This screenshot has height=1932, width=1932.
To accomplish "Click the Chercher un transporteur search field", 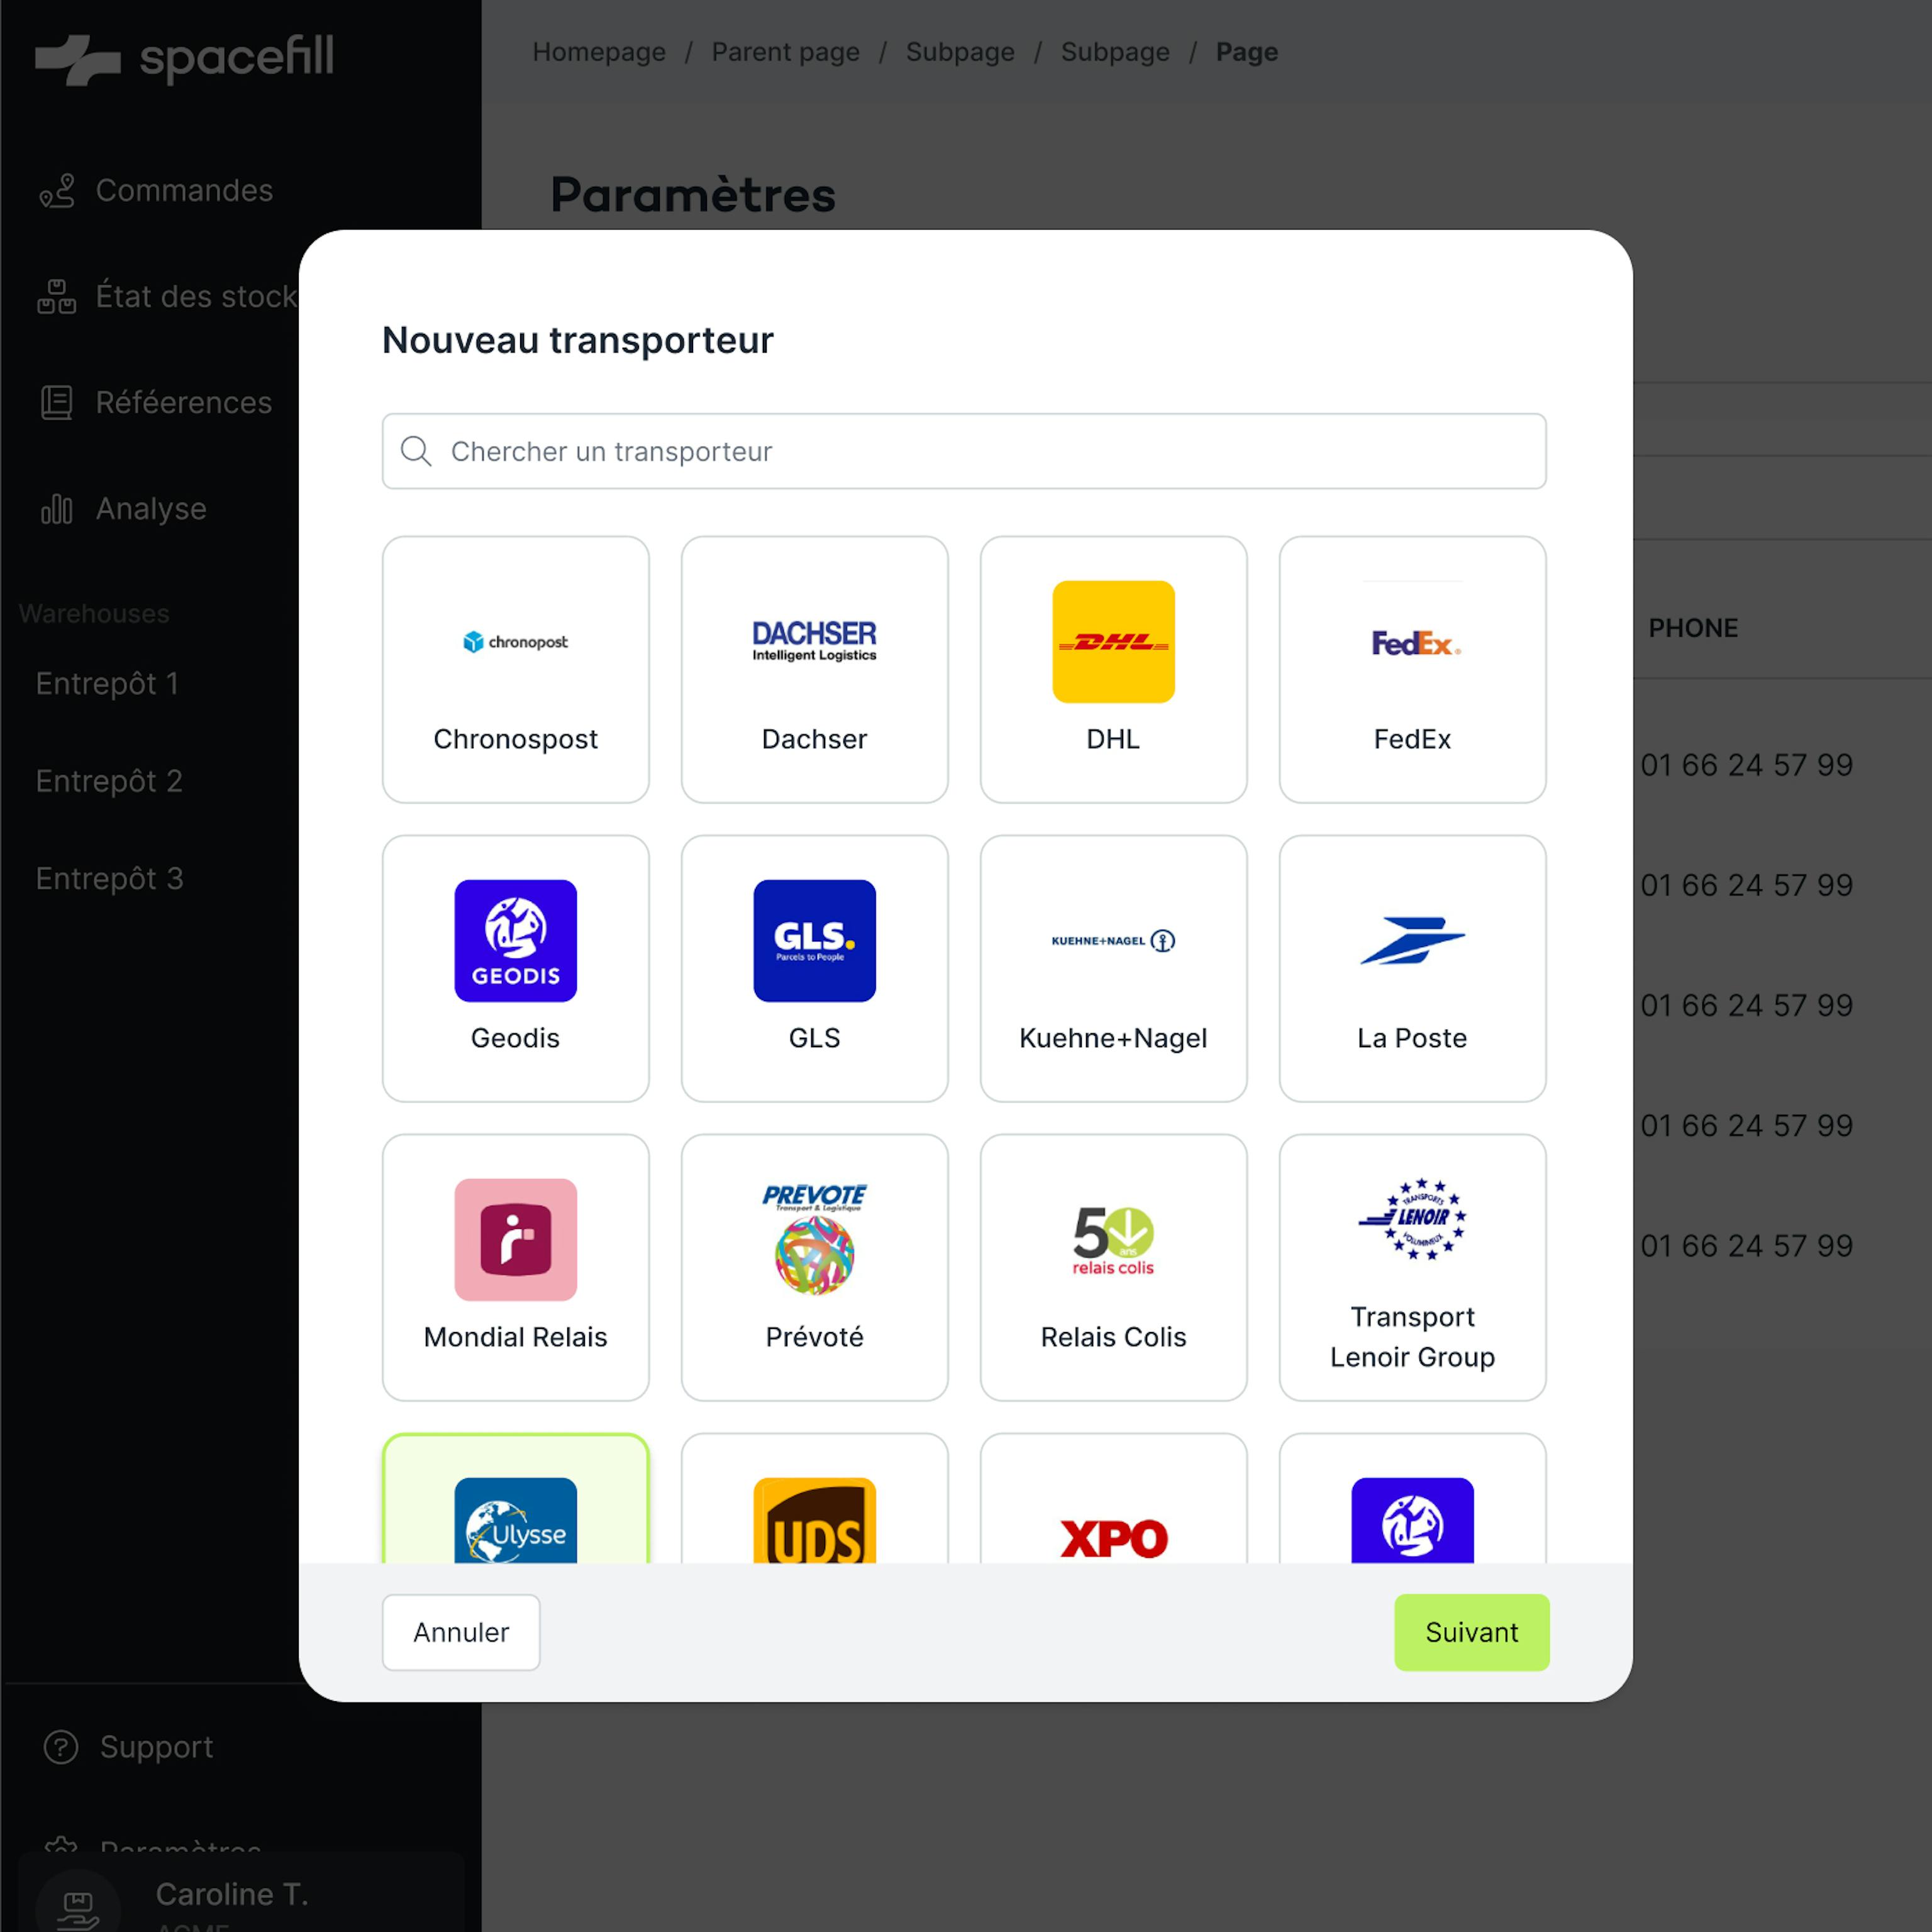I will click(964, 451).
